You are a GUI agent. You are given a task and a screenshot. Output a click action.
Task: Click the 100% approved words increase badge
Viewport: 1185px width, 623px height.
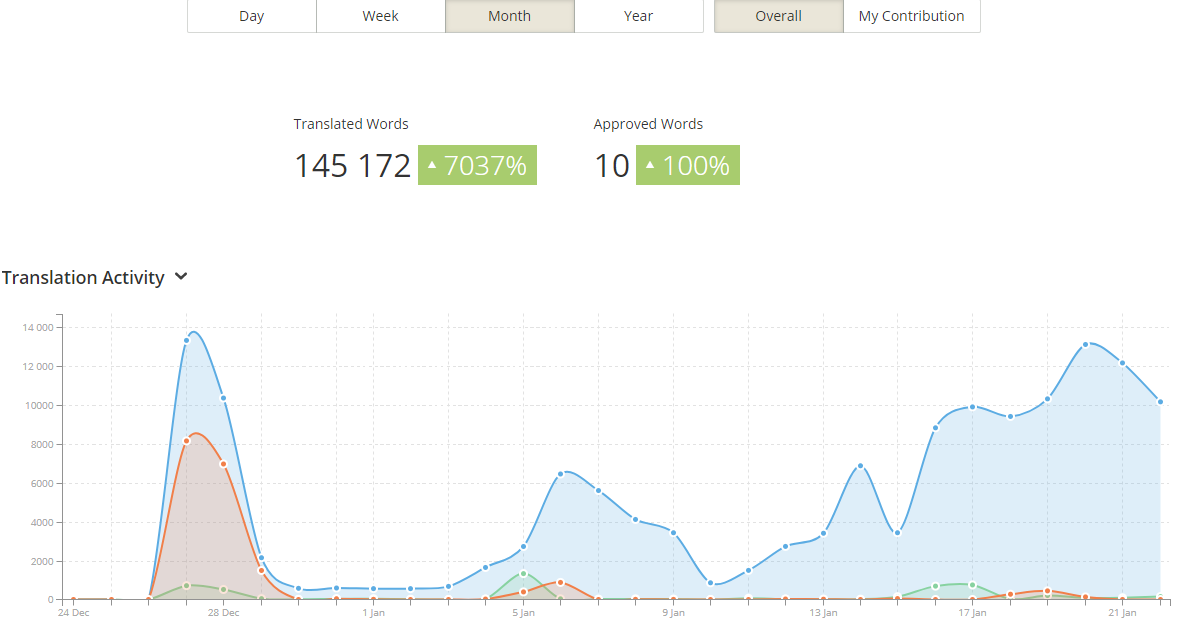(x=688, y=165)
